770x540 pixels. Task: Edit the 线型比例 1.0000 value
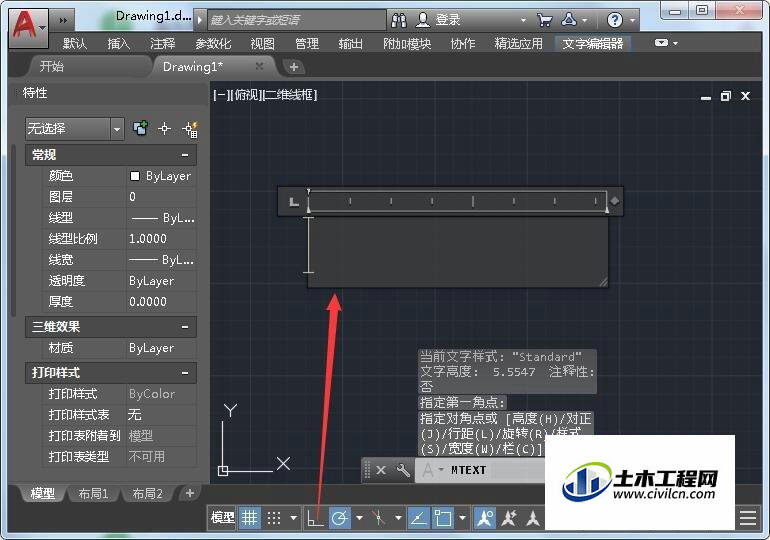[x=161, y=239]
